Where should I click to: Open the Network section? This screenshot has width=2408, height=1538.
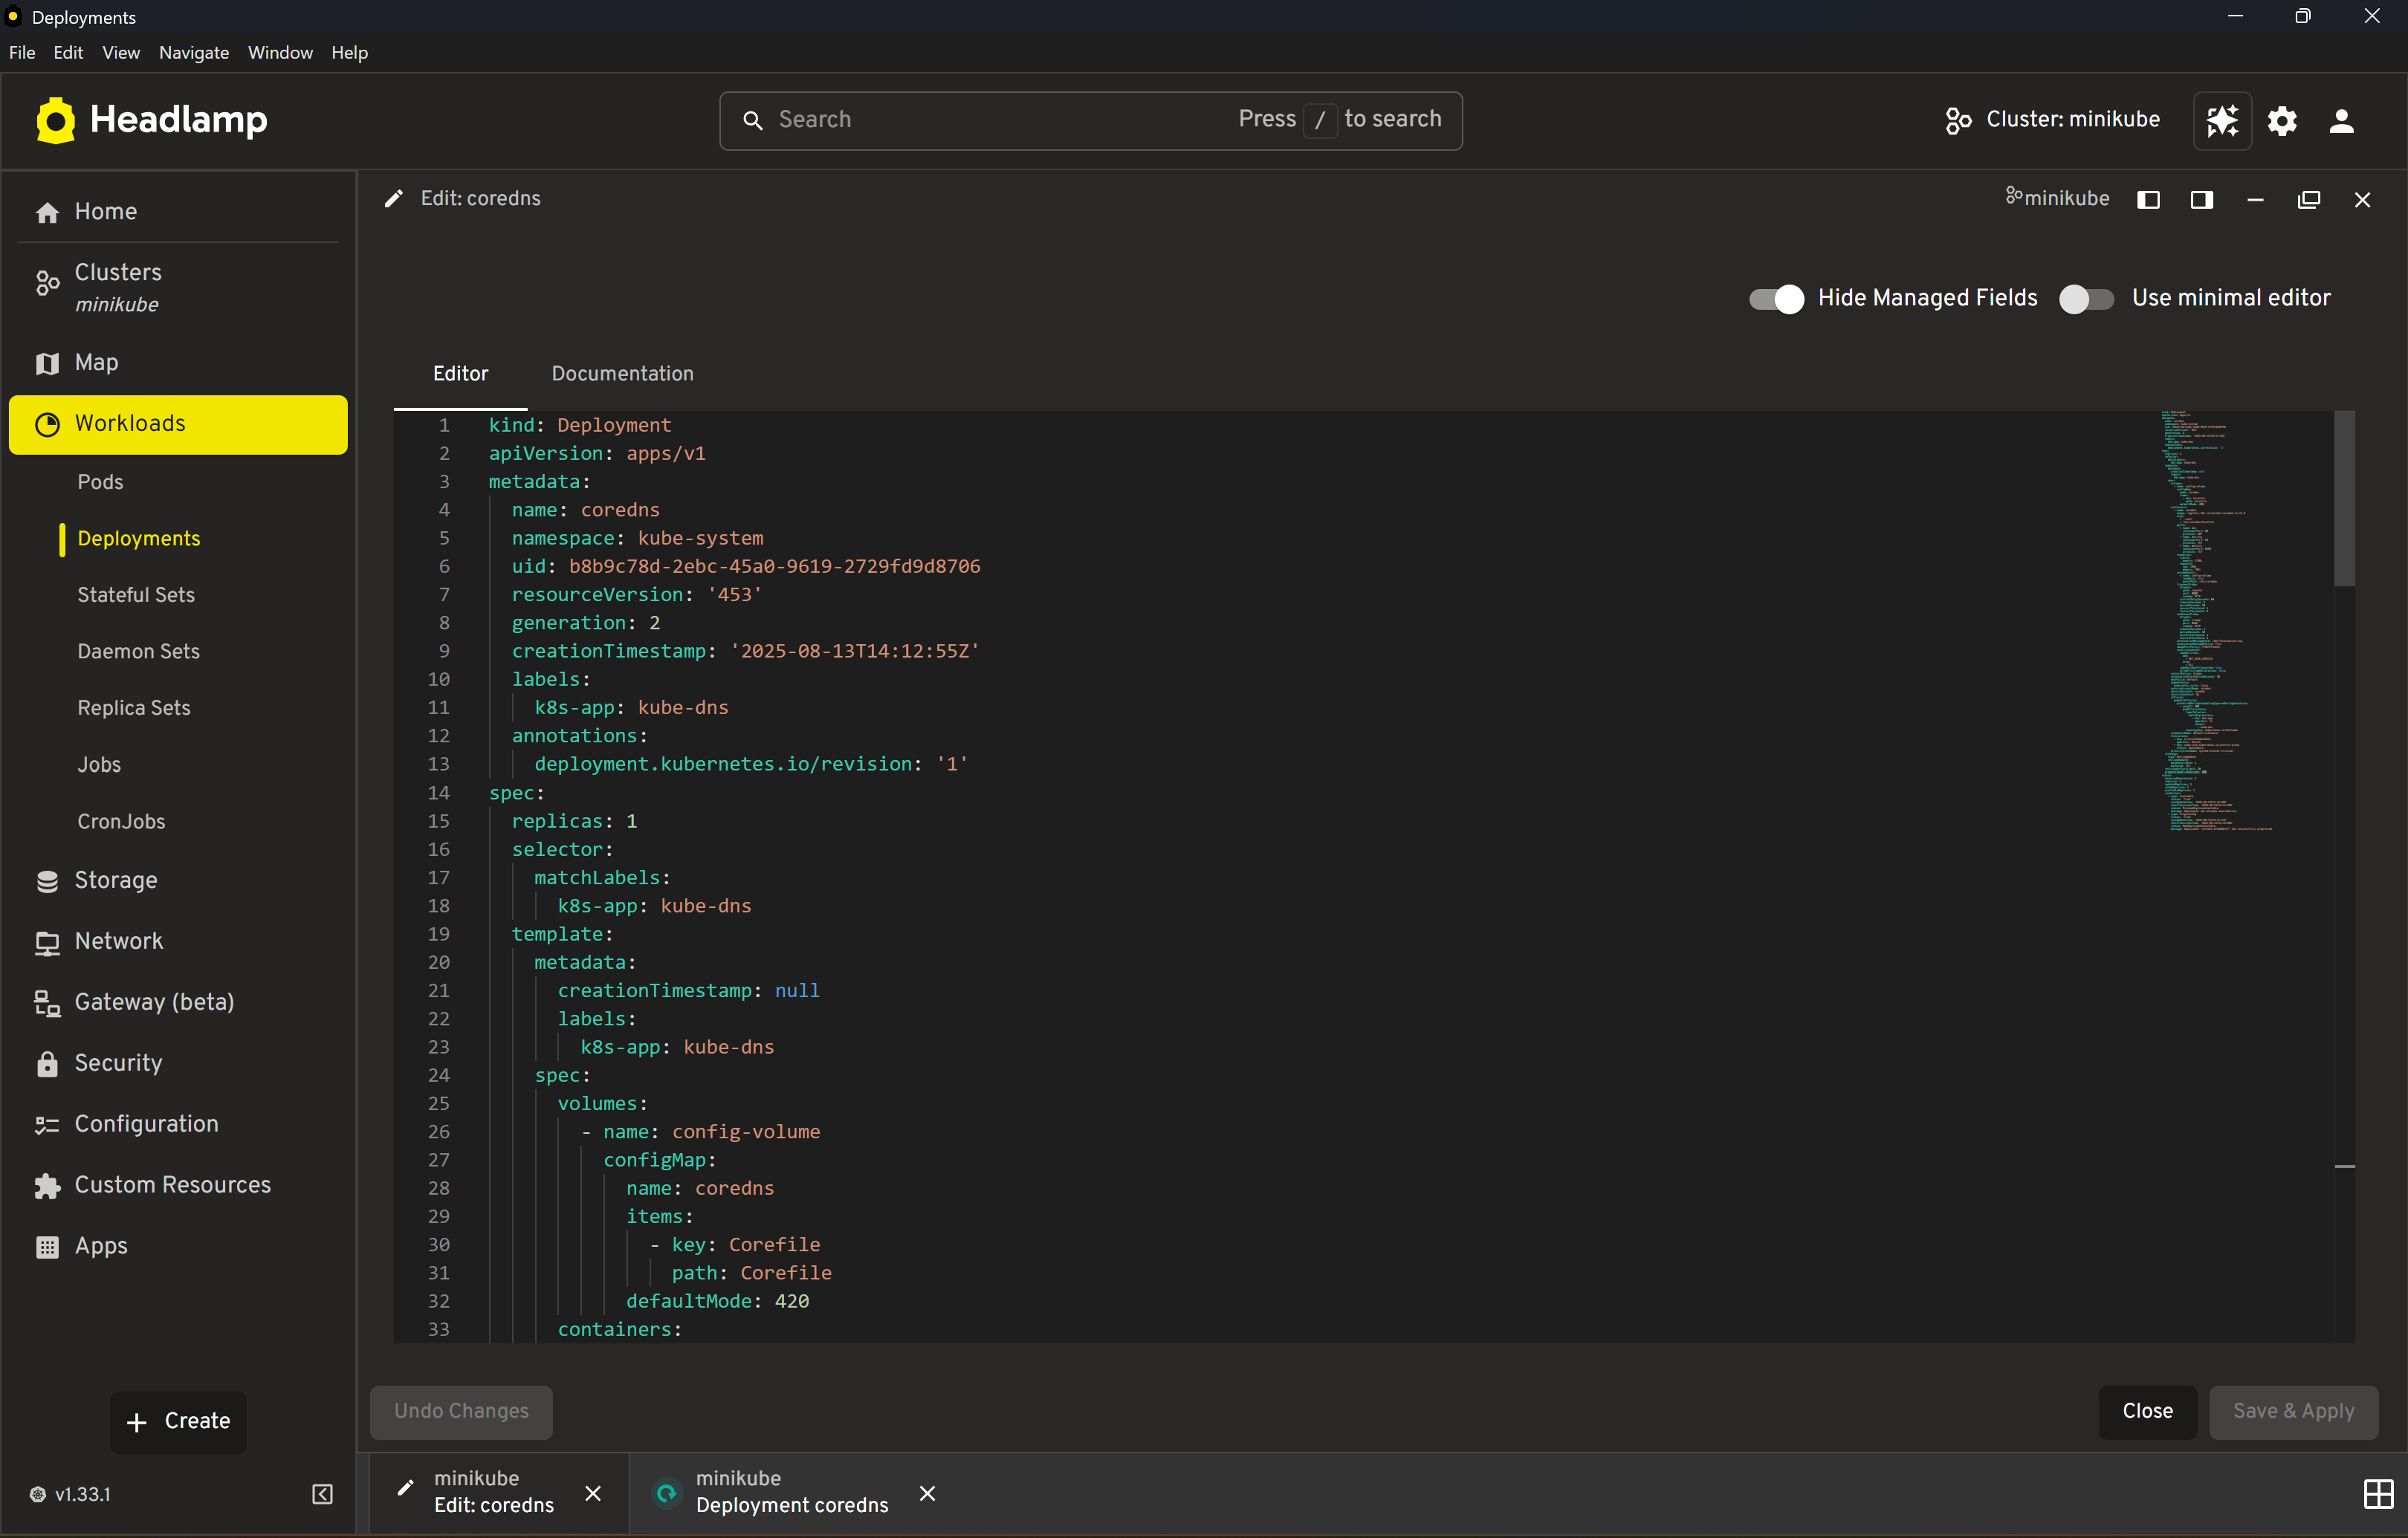pyautogui.click(x=118, y=941)
